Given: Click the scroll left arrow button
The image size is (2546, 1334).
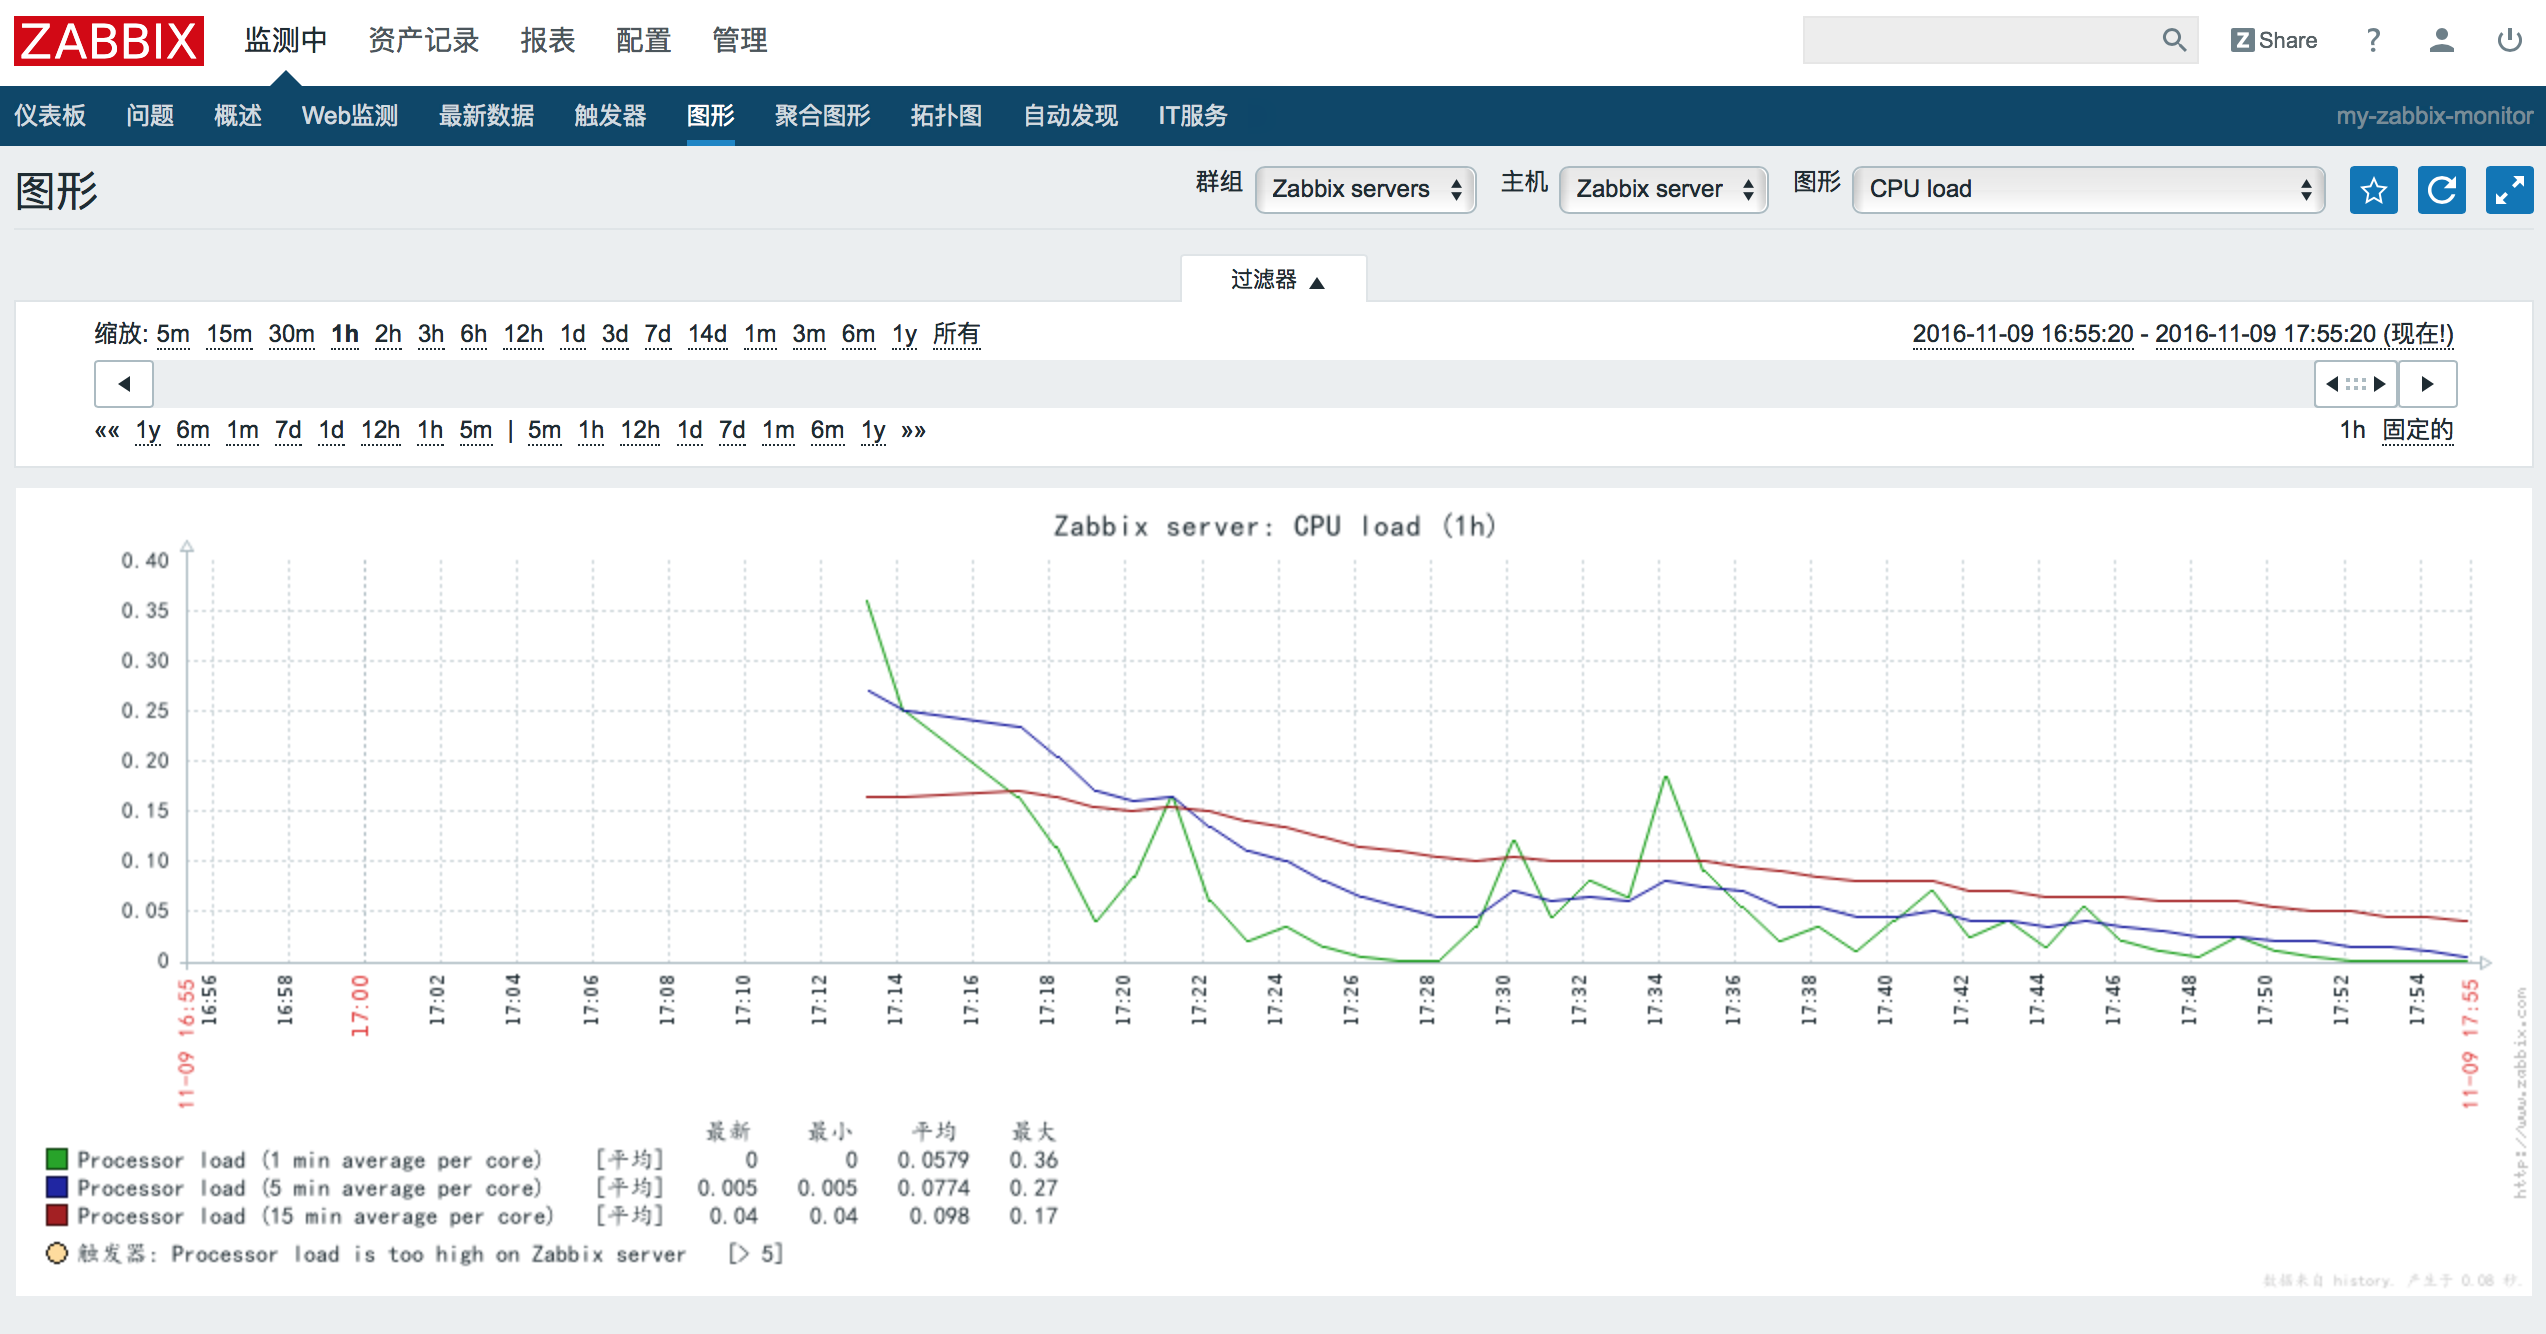Looking at the screenshot, I should (124, 384).
